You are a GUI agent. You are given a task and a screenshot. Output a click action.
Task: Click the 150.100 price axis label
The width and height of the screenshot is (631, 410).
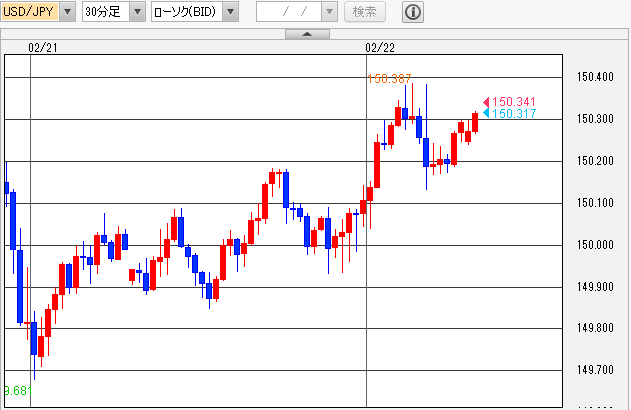(x=595, y=202)
